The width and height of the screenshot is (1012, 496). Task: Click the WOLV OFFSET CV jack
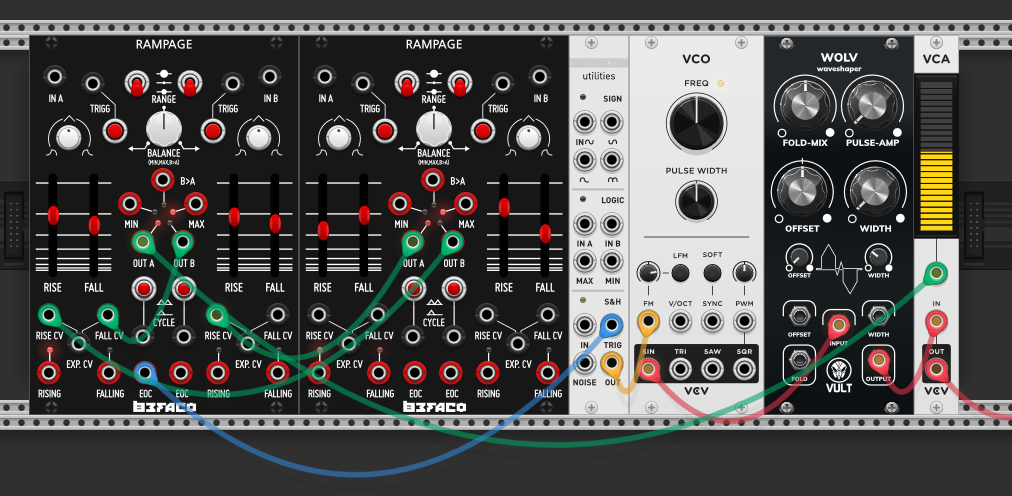tap(799, 317)
